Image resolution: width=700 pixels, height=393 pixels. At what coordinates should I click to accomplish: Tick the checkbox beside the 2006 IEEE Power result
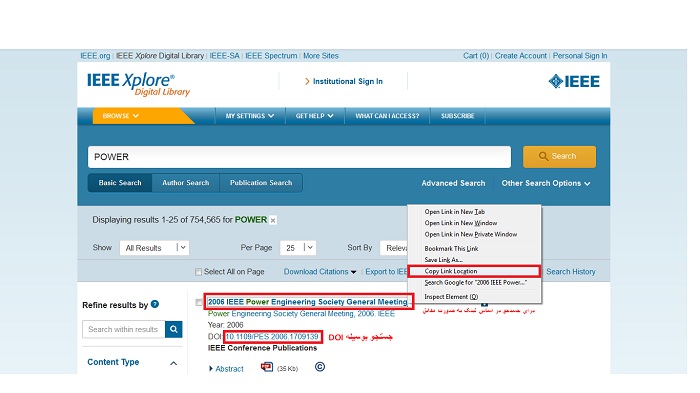click(199, 302)
